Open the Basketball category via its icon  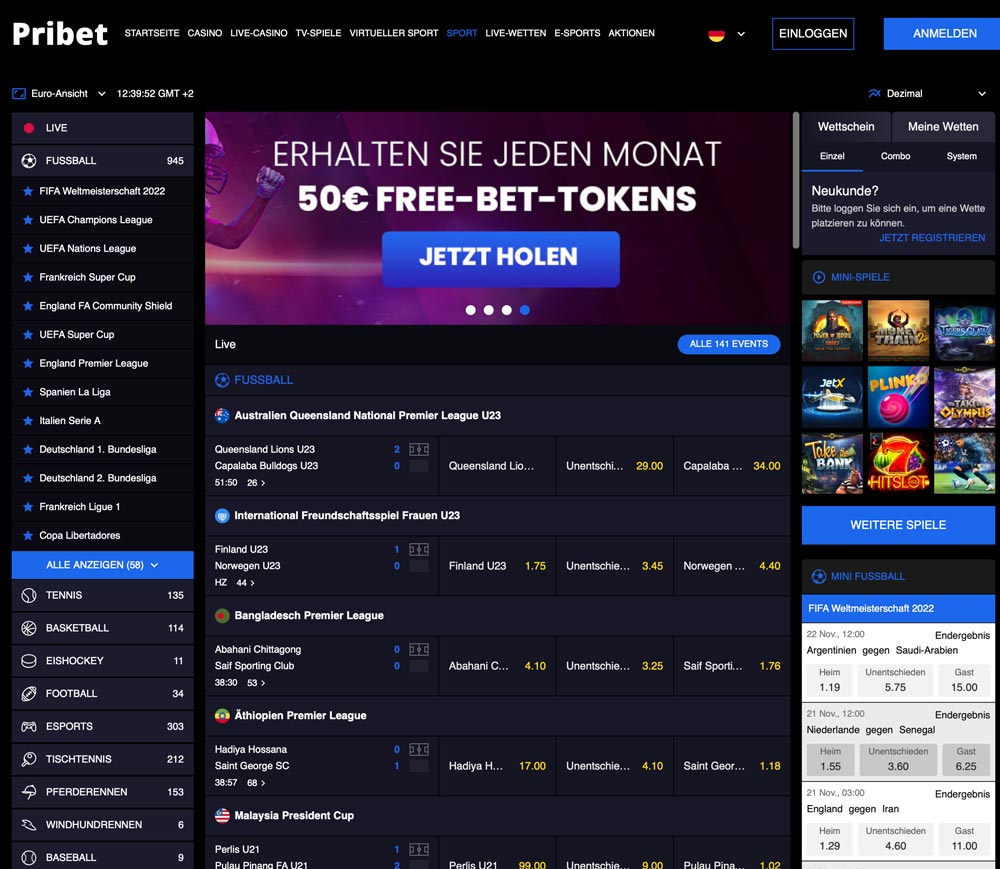[27, 627]
